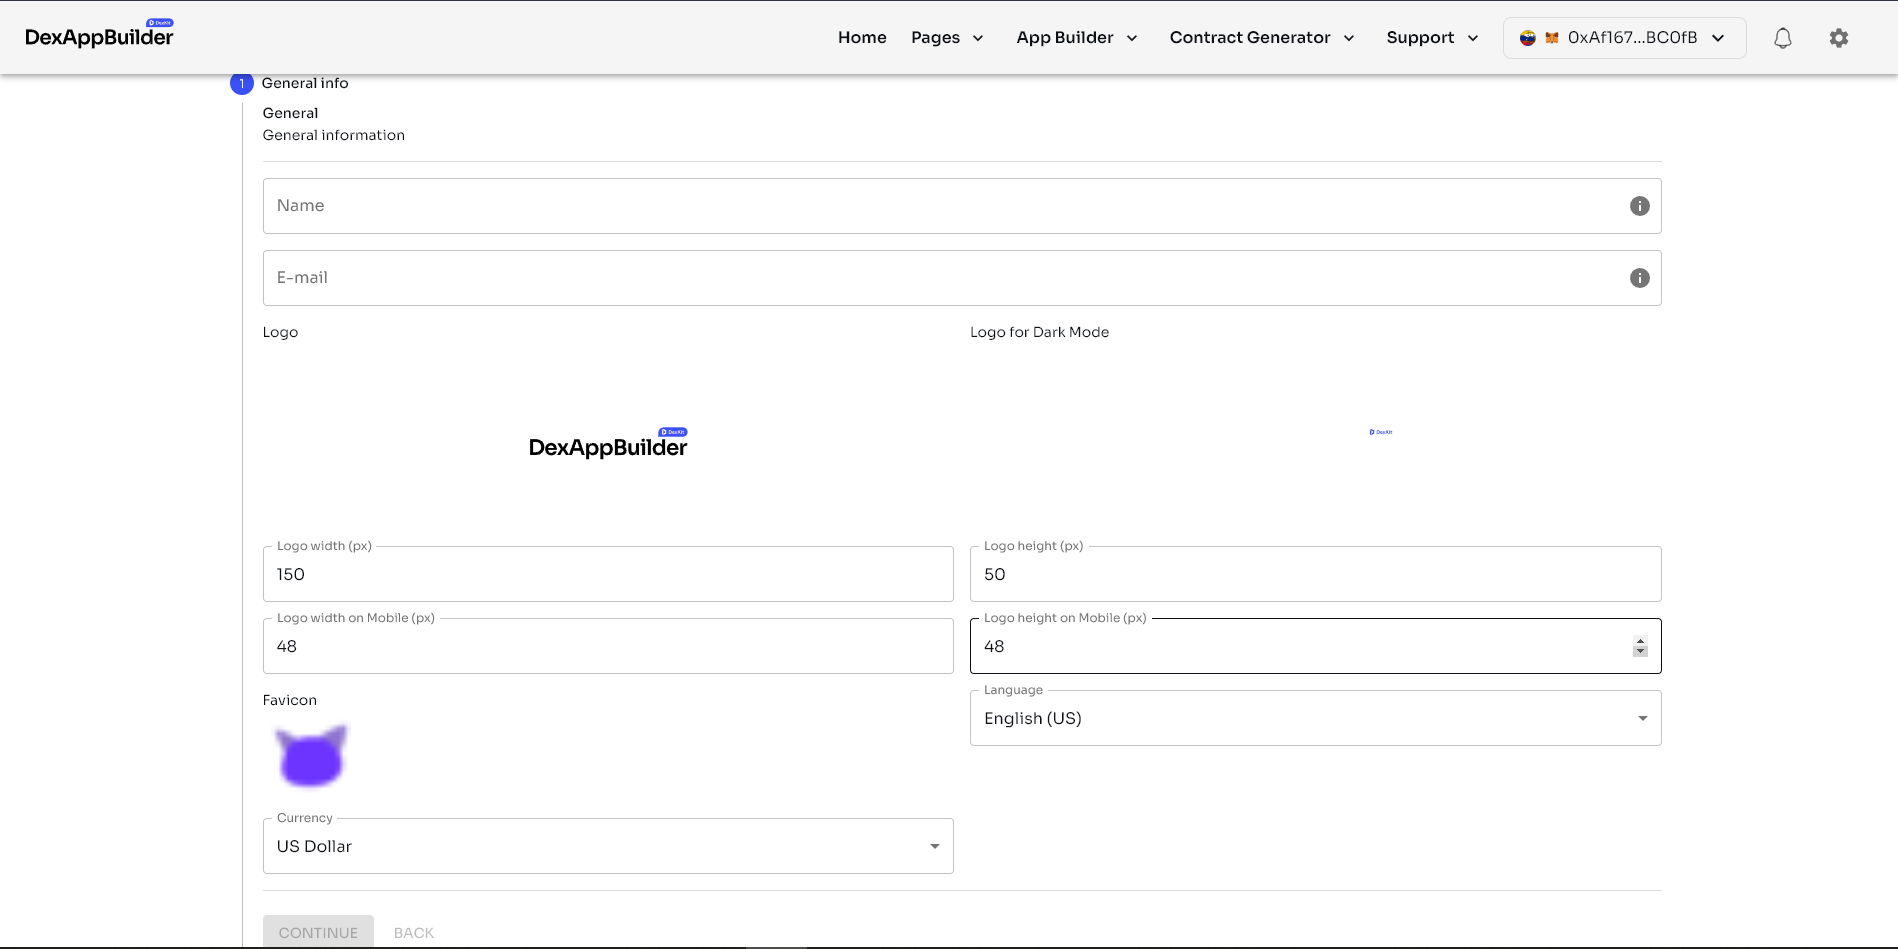
Task: Click the notifications bell icon
Action: (1782, 38)
